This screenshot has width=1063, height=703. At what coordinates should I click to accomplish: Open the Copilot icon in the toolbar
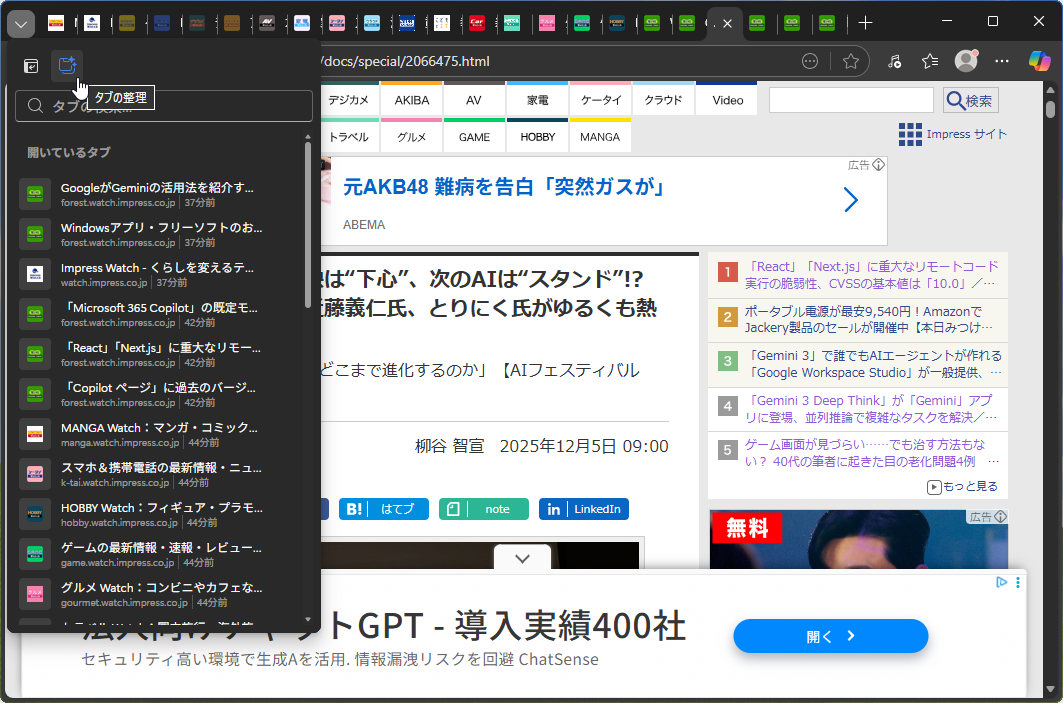(x=1040, y=60)
